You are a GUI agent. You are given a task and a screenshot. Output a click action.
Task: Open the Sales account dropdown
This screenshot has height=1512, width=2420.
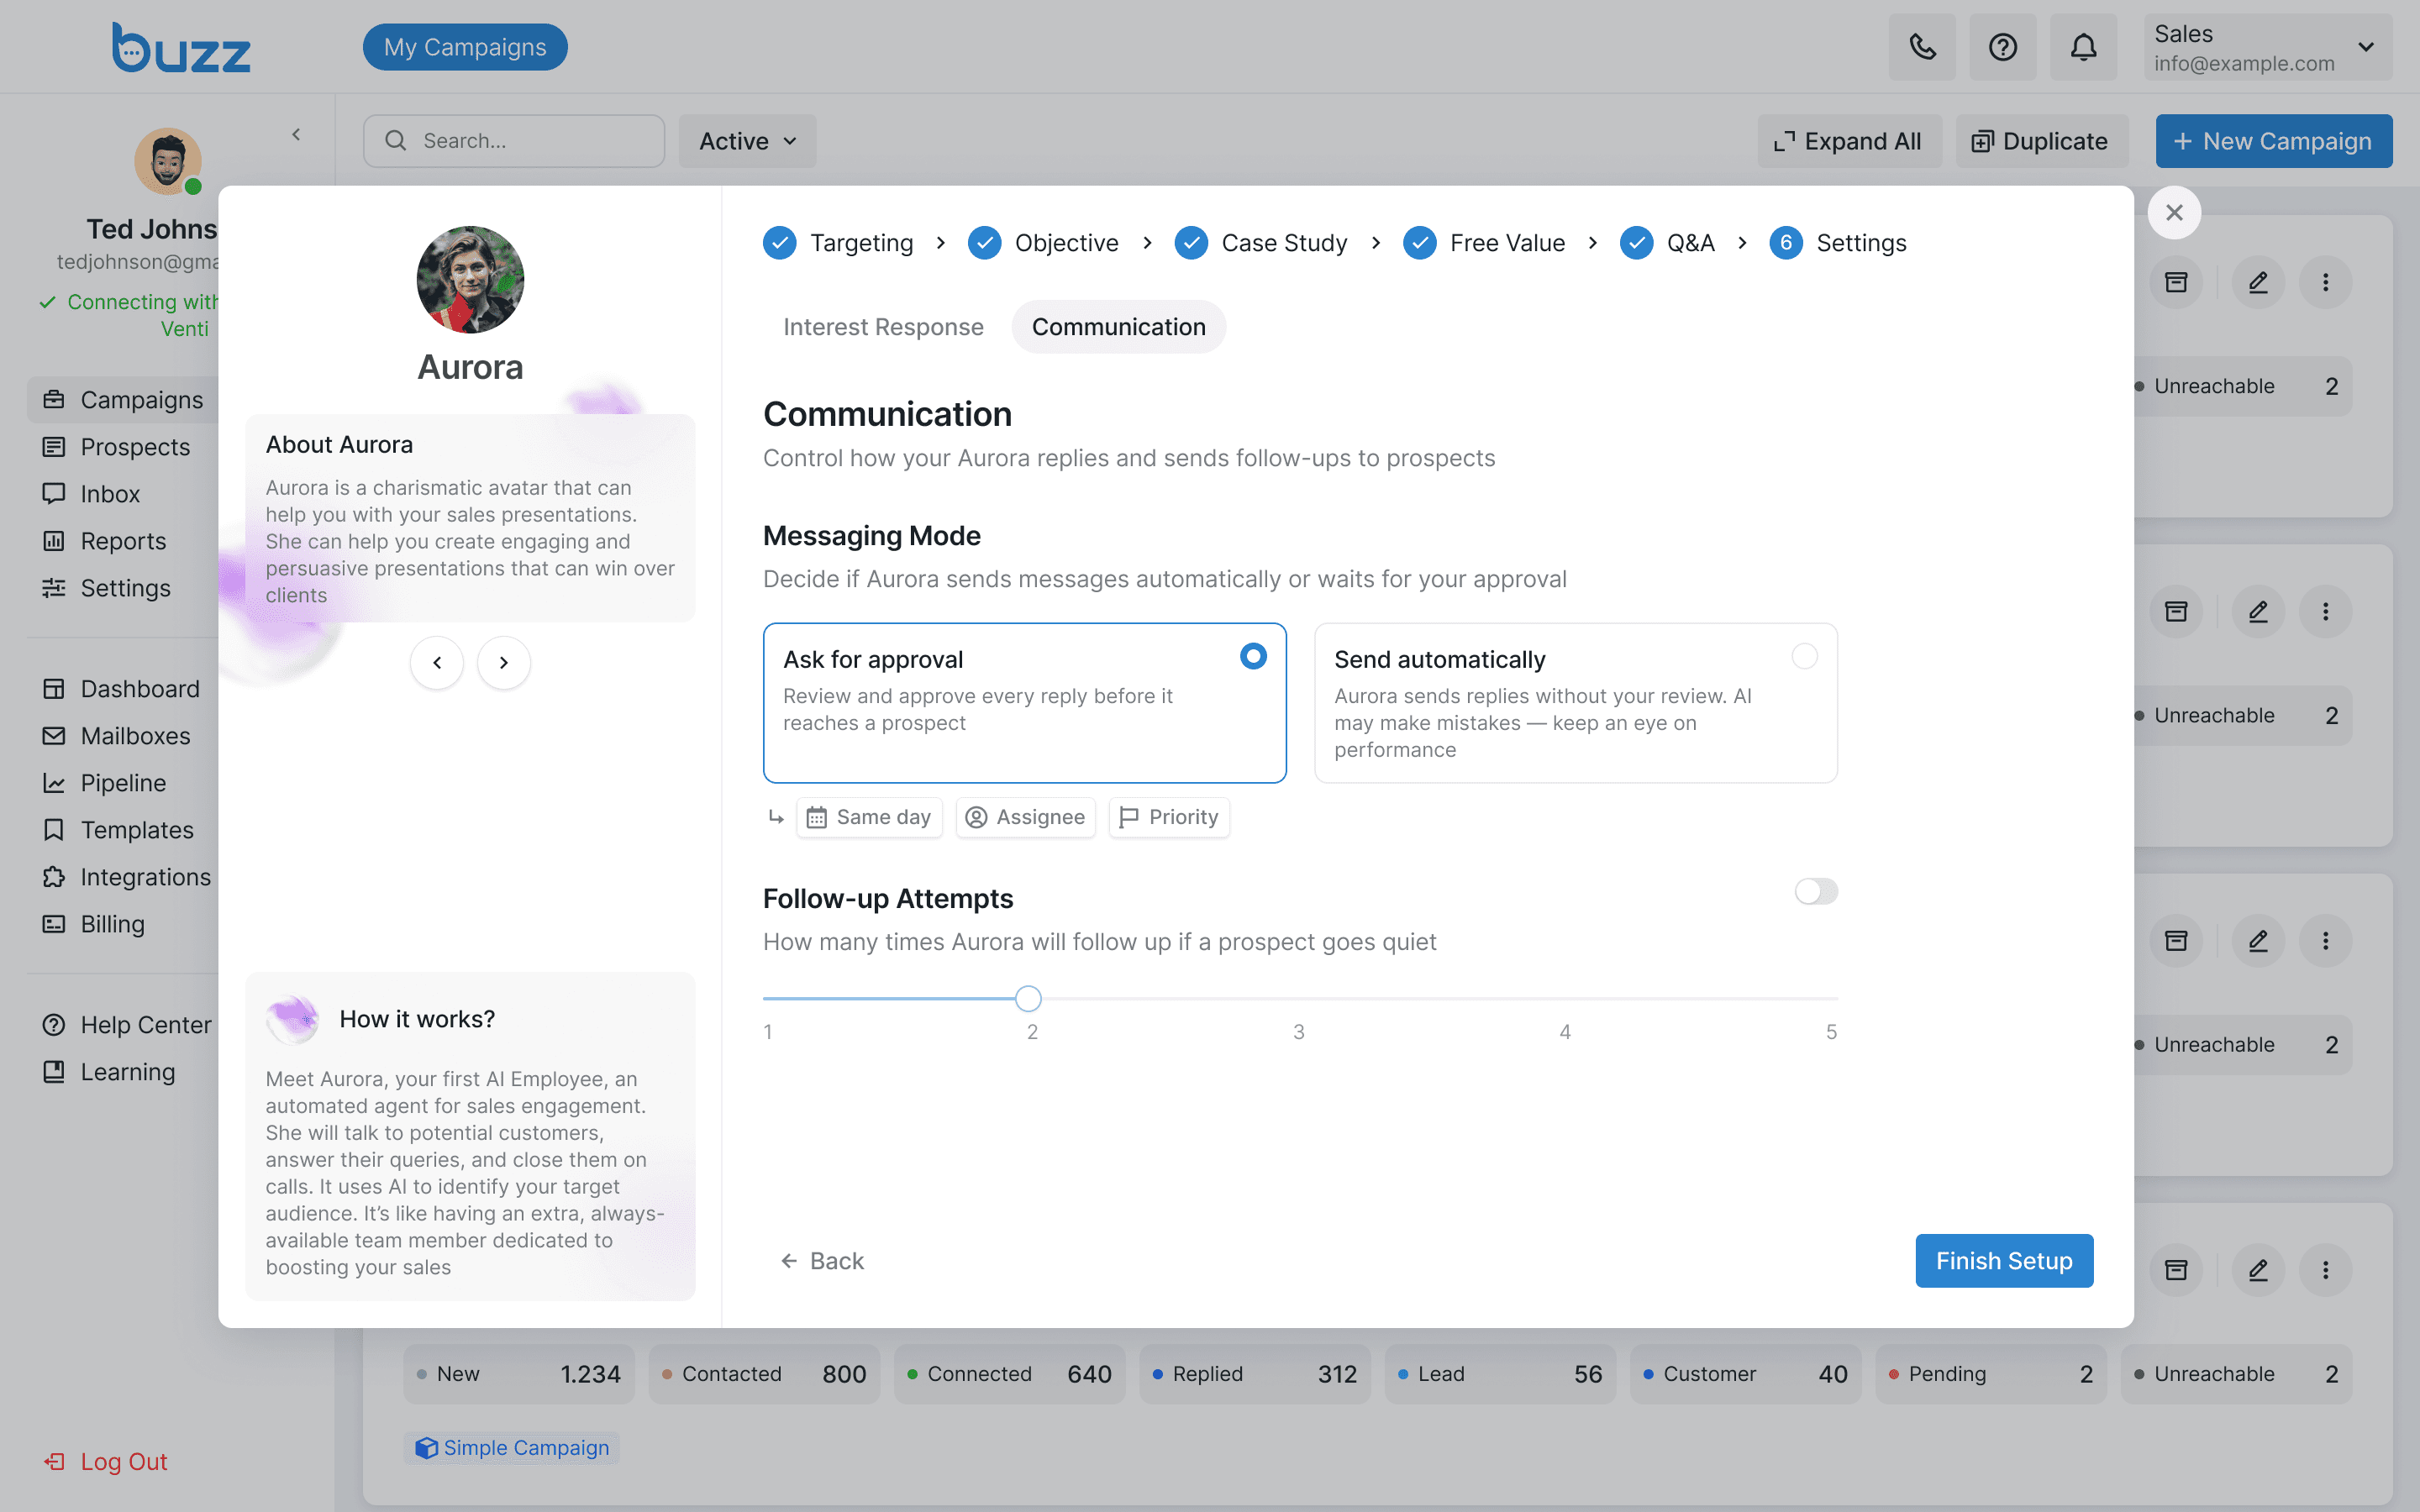(2267, 47)
